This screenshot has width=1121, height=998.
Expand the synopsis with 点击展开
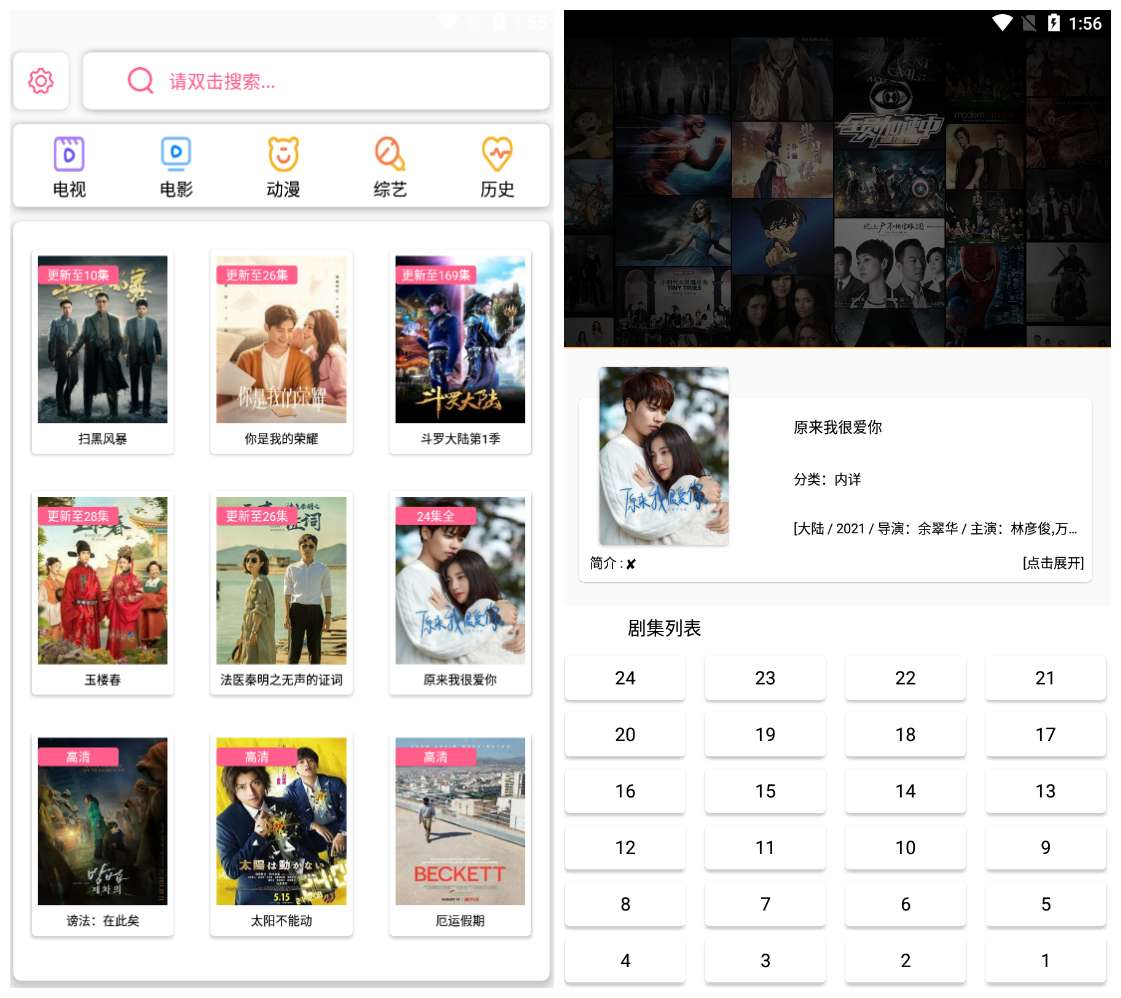pos(1052,563)
